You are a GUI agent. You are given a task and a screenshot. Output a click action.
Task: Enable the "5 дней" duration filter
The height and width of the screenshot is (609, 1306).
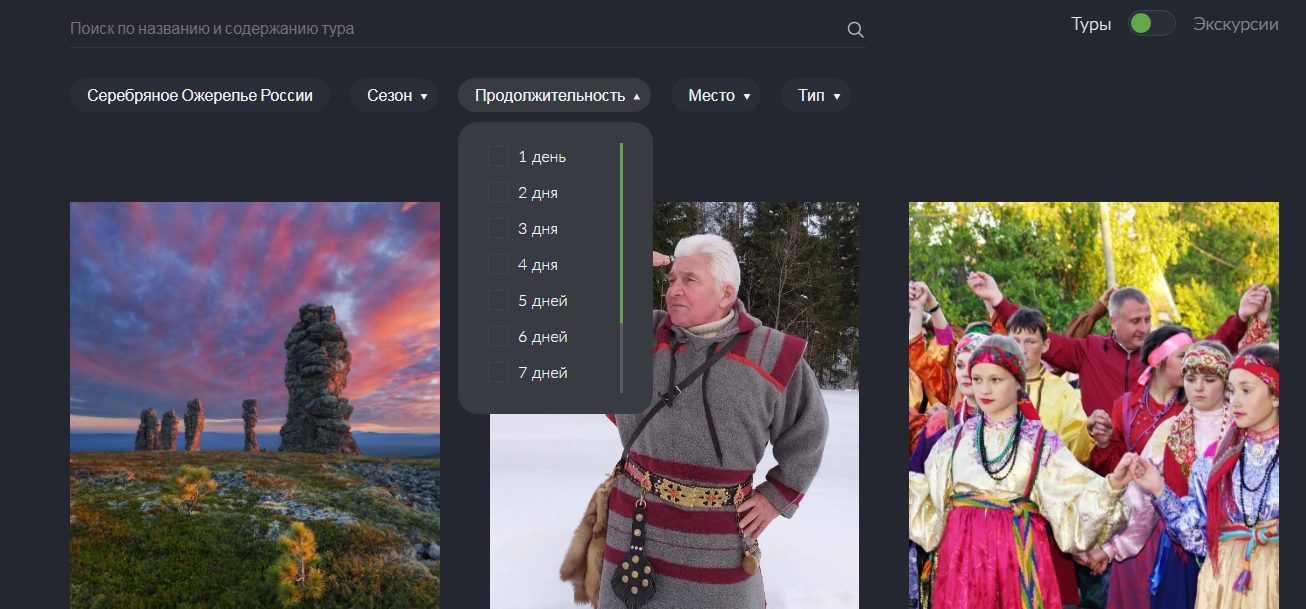point(498,301)
